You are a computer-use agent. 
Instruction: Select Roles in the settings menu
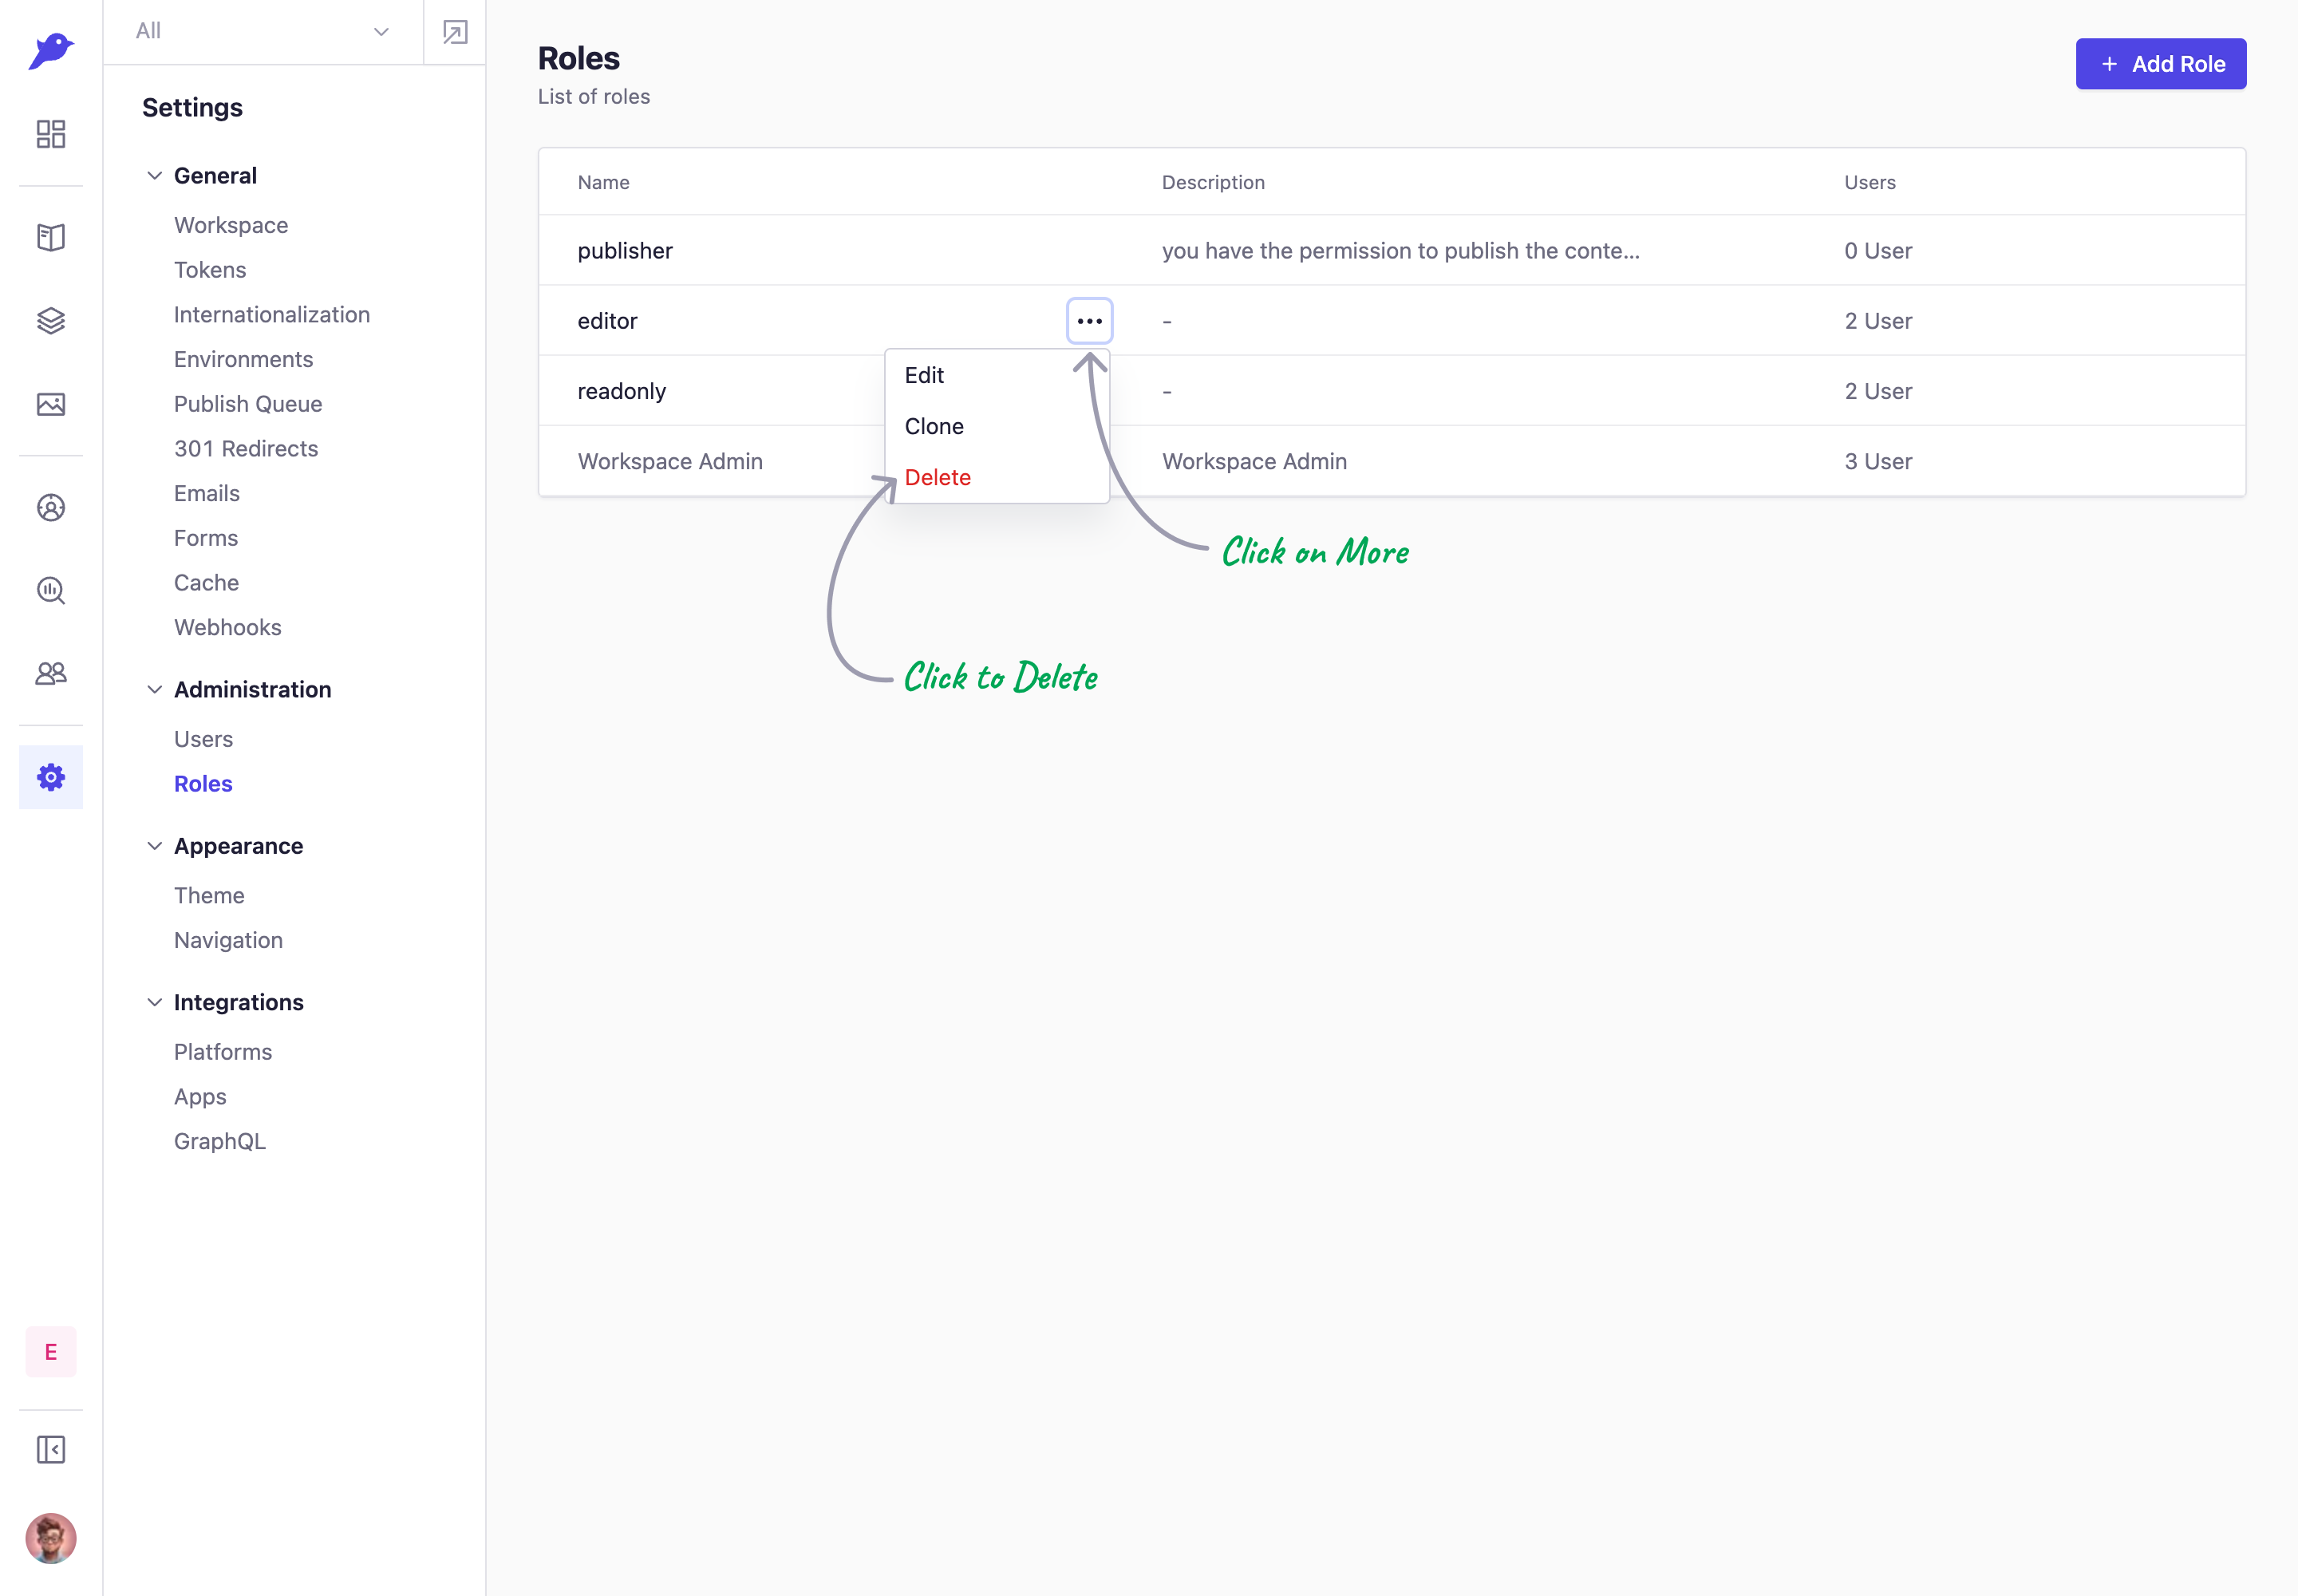pyautogui.click(x=203, y=784)
